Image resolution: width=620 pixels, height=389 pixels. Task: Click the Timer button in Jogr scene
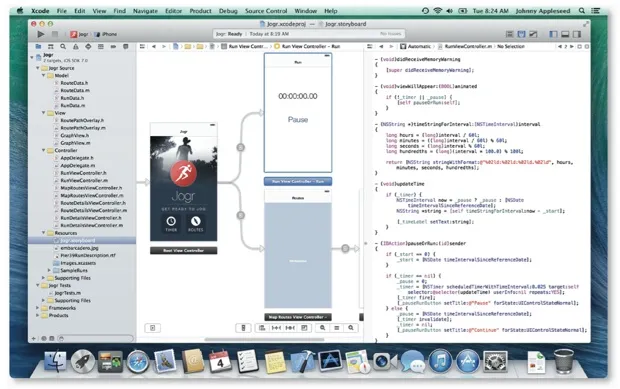click(171, 224)
